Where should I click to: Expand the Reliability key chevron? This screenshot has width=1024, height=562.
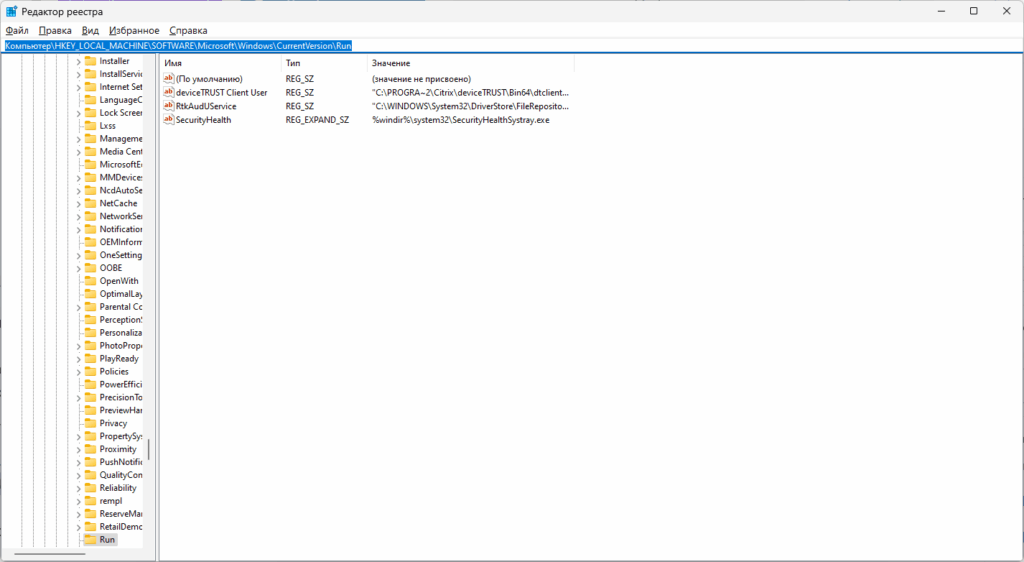coord(78,488)
